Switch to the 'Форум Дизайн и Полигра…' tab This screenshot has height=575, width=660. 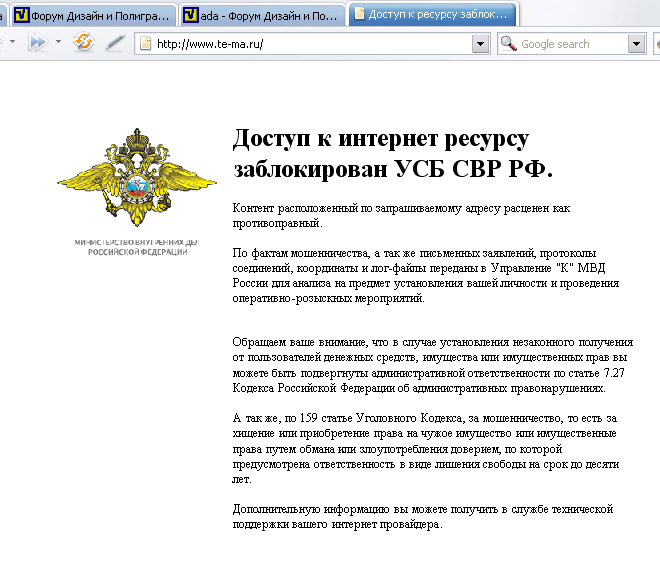tap(93, 16)
